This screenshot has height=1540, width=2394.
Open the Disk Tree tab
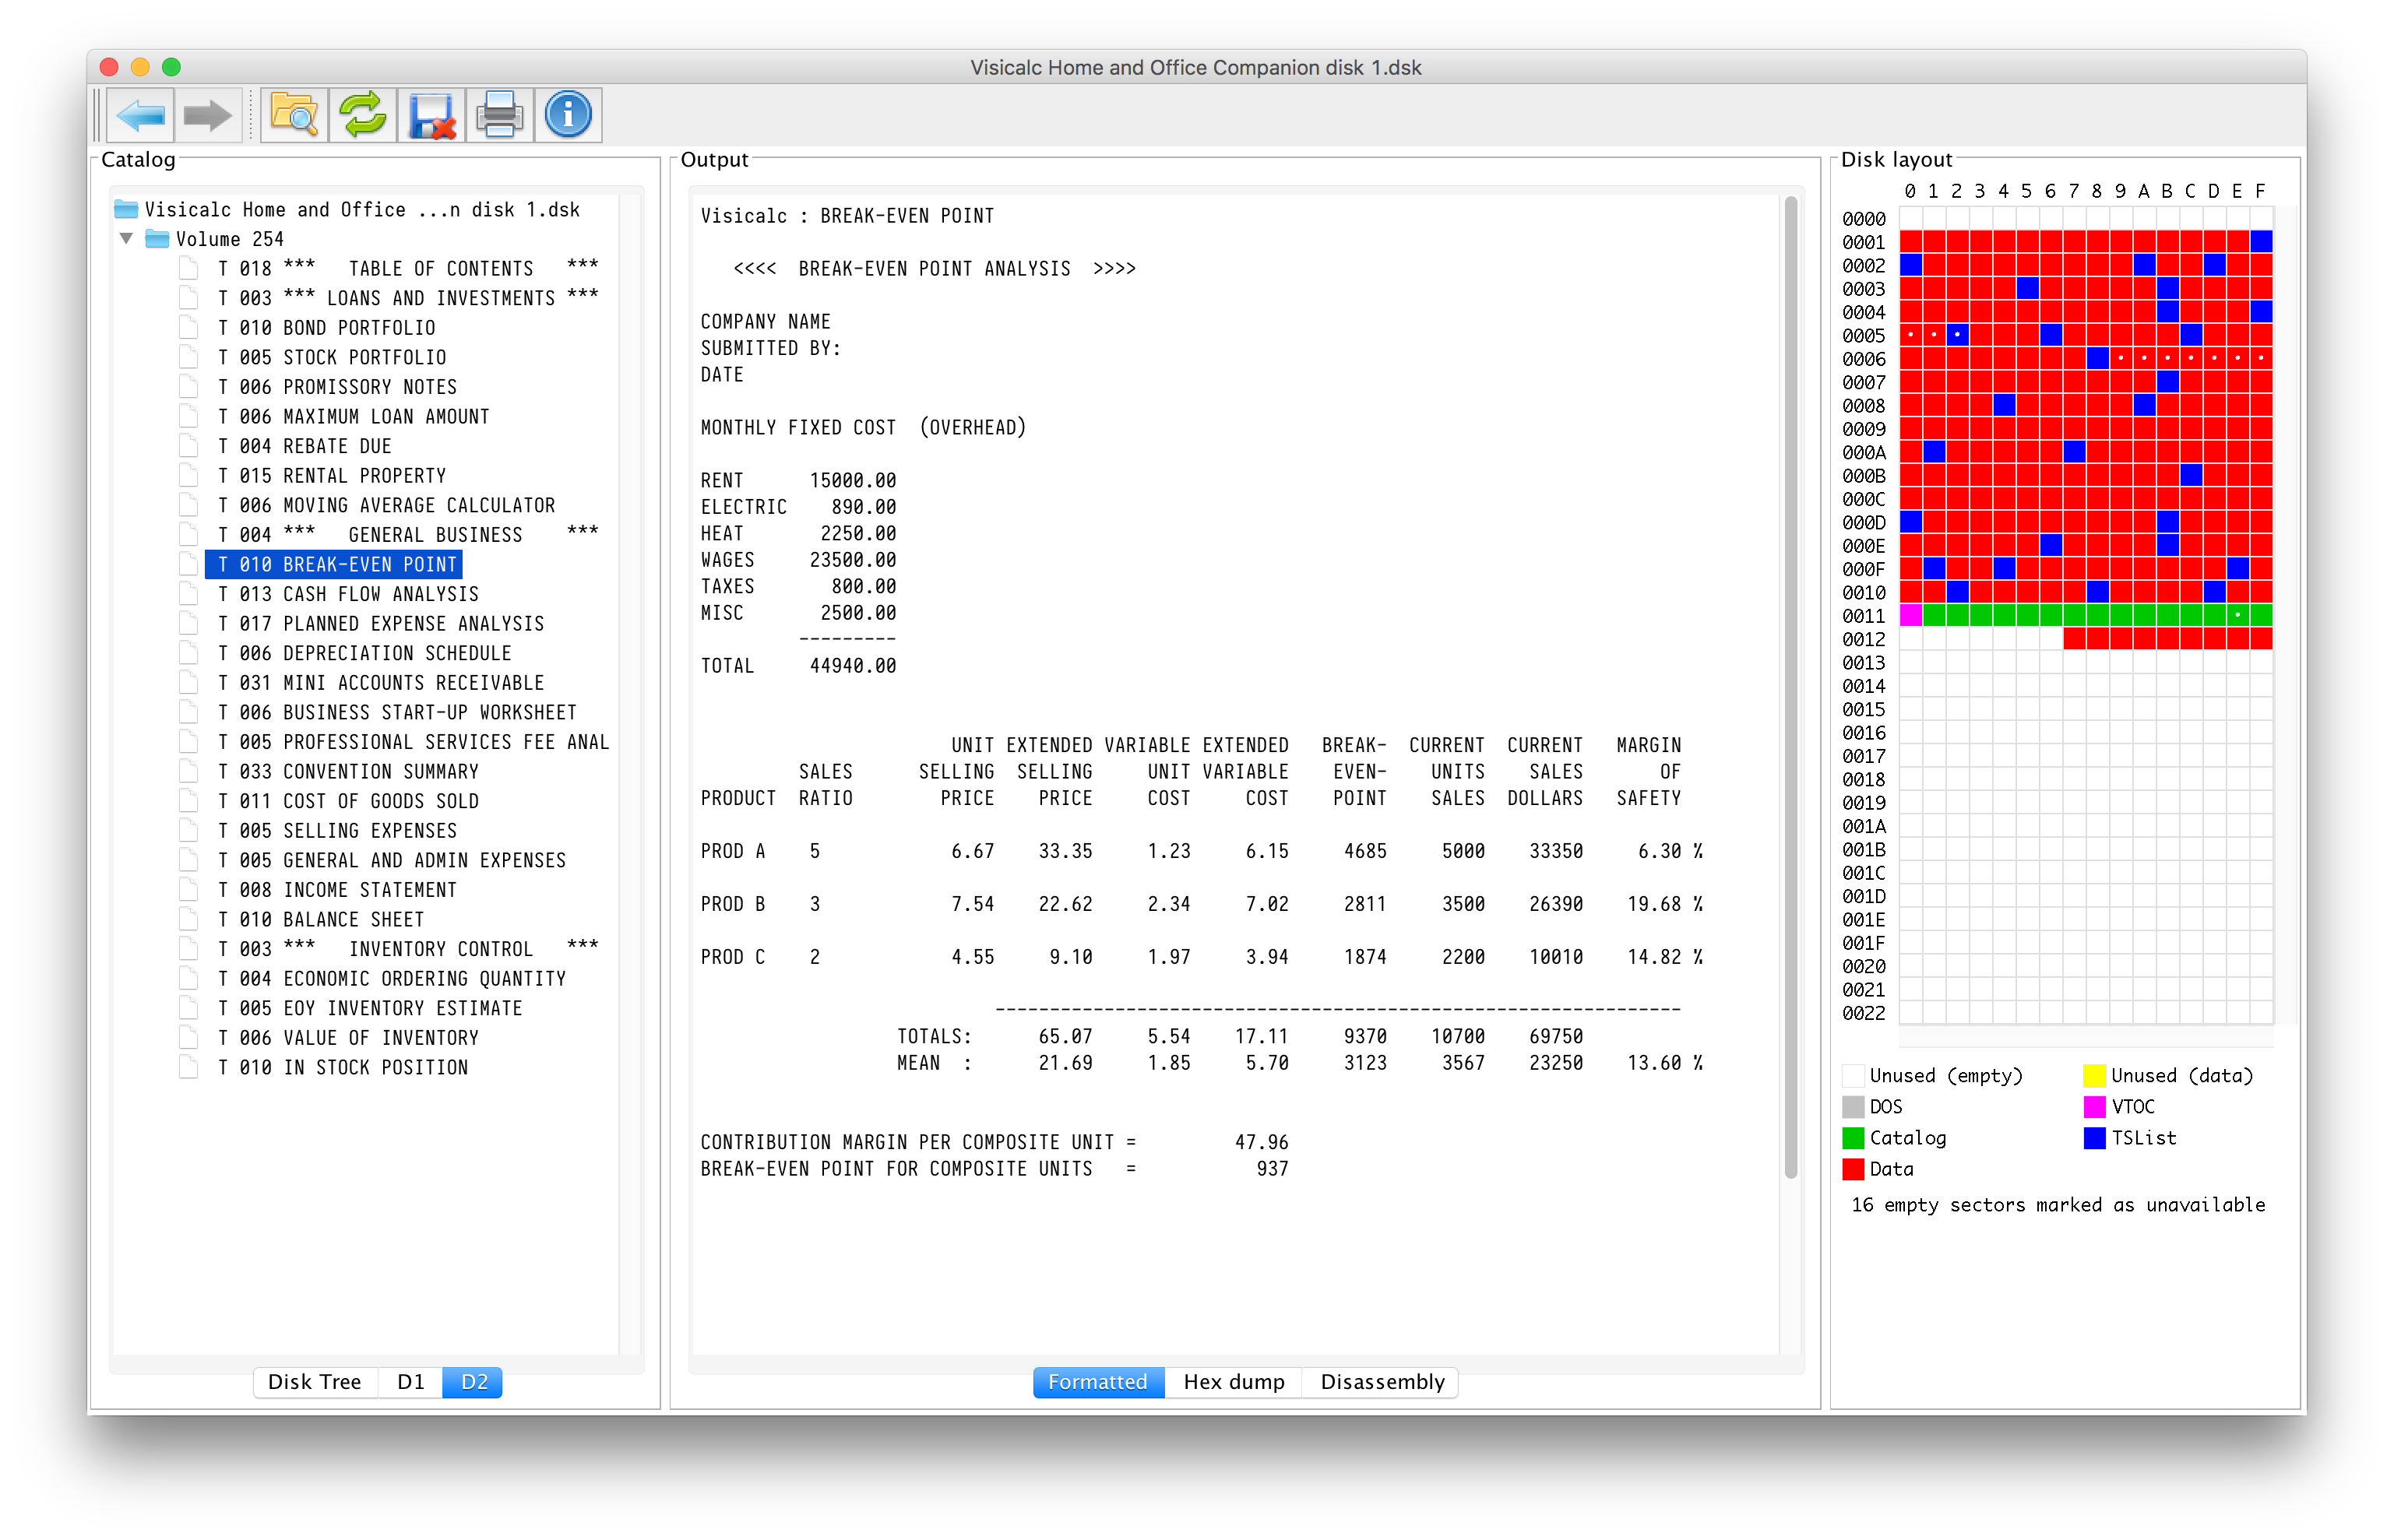click(x=314, y=1382)
